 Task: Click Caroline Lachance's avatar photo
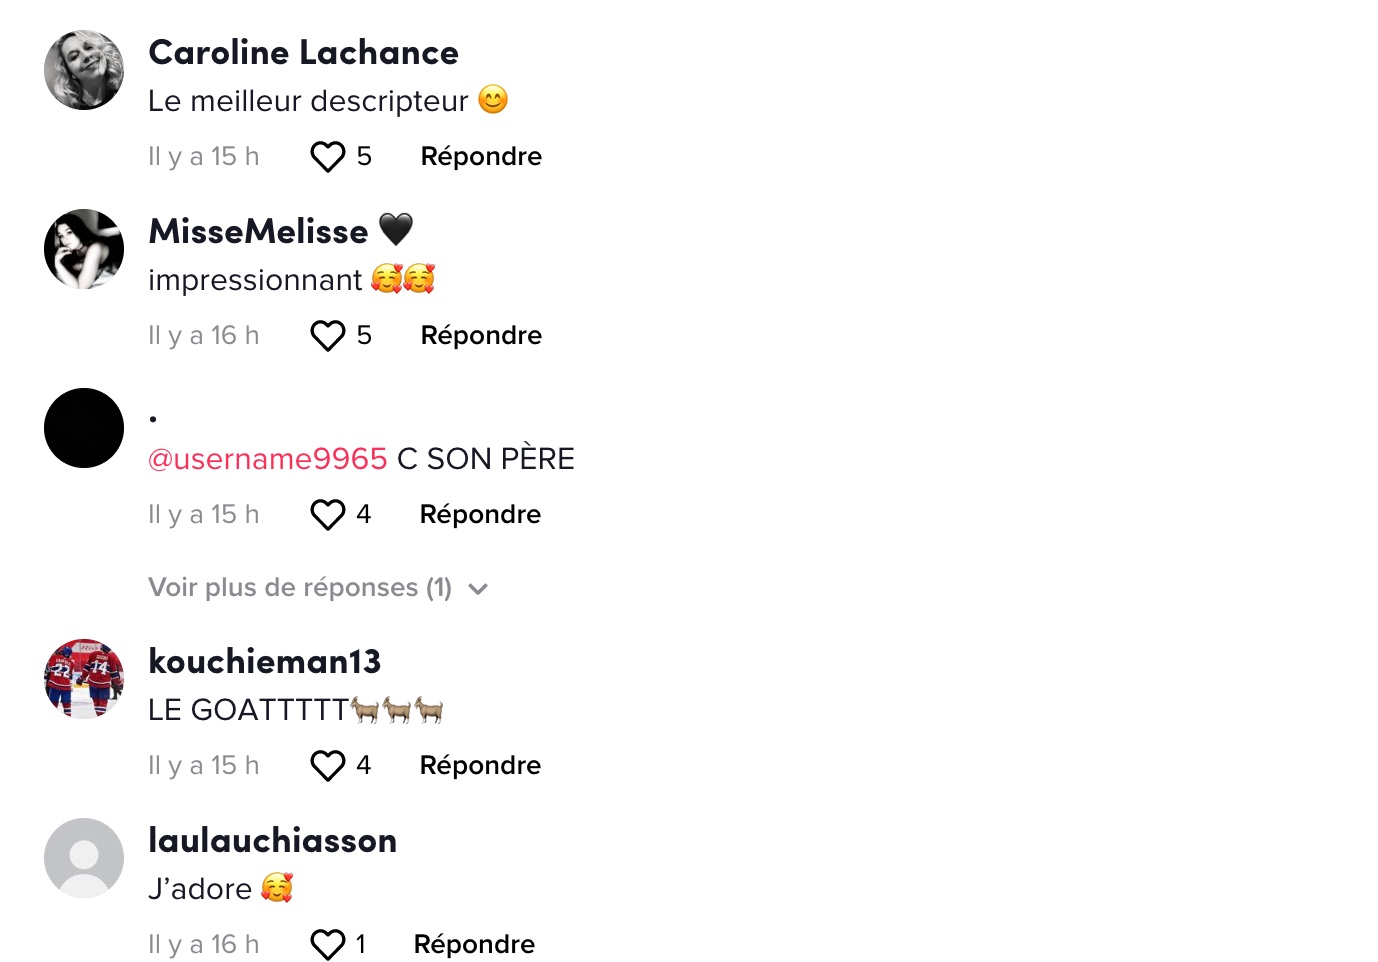(x=84, y=70)
